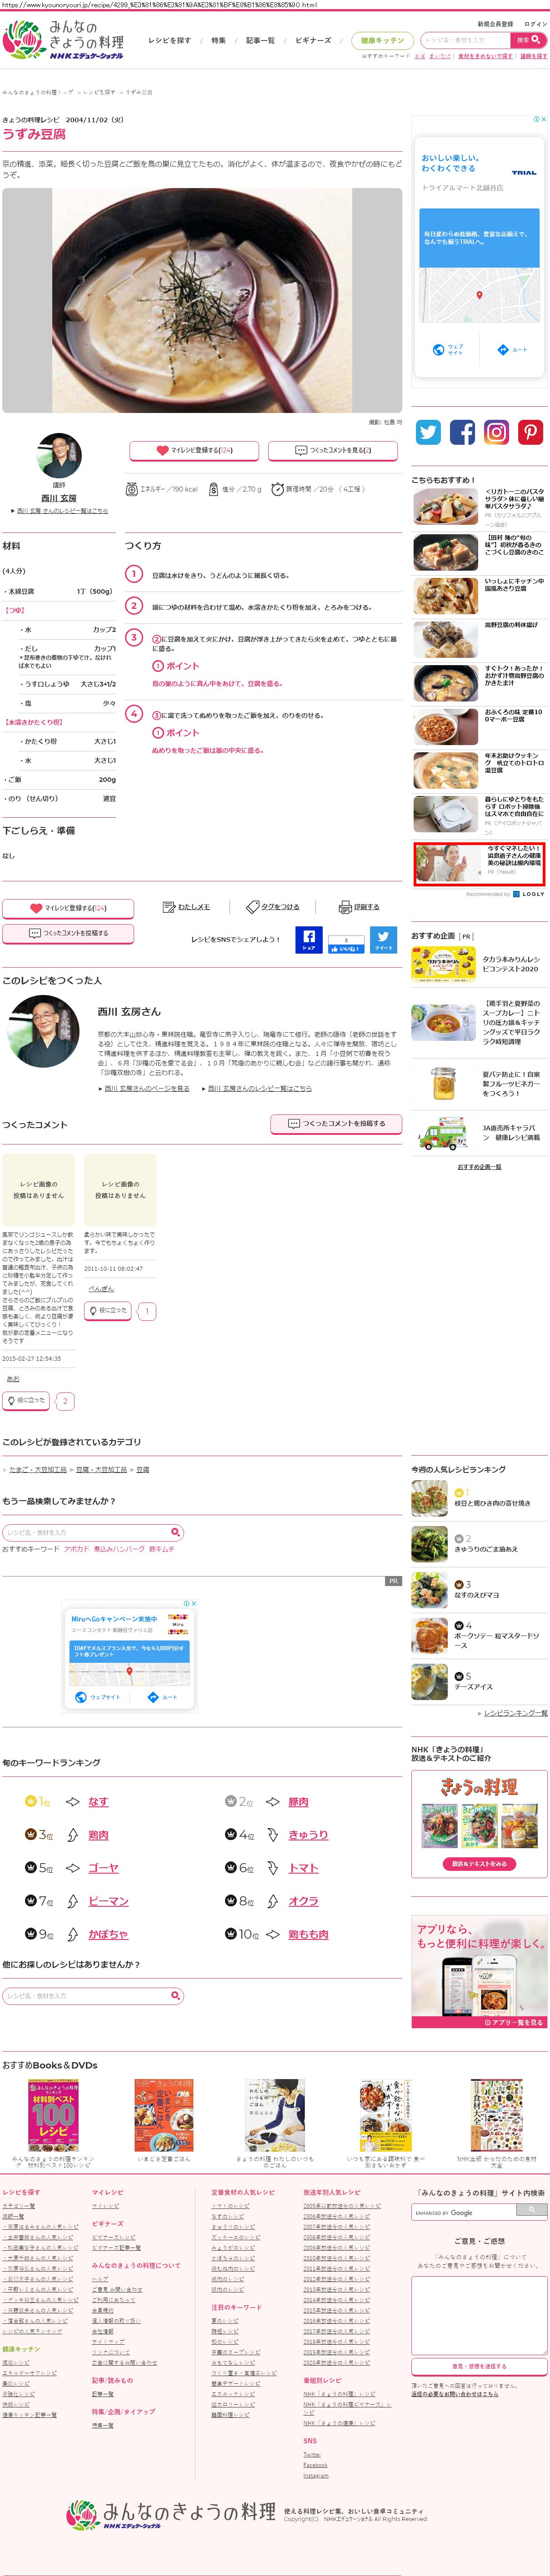Open the Pinterest icon in sidebar
The image size is (550, 2576).
[x=530, y=432]
